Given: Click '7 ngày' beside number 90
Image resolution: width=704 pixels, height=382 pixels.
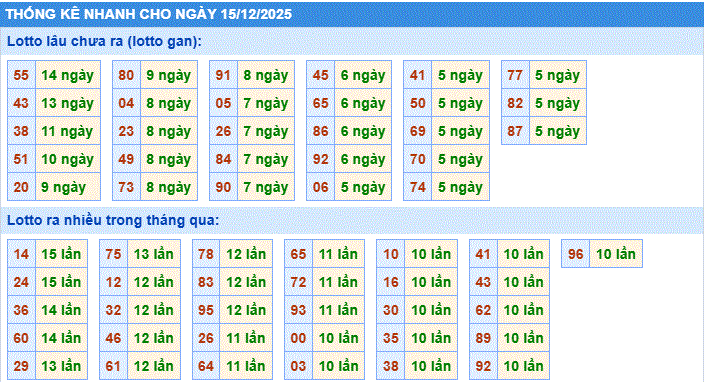Looking at the screenshot, I should pos(266,187).
